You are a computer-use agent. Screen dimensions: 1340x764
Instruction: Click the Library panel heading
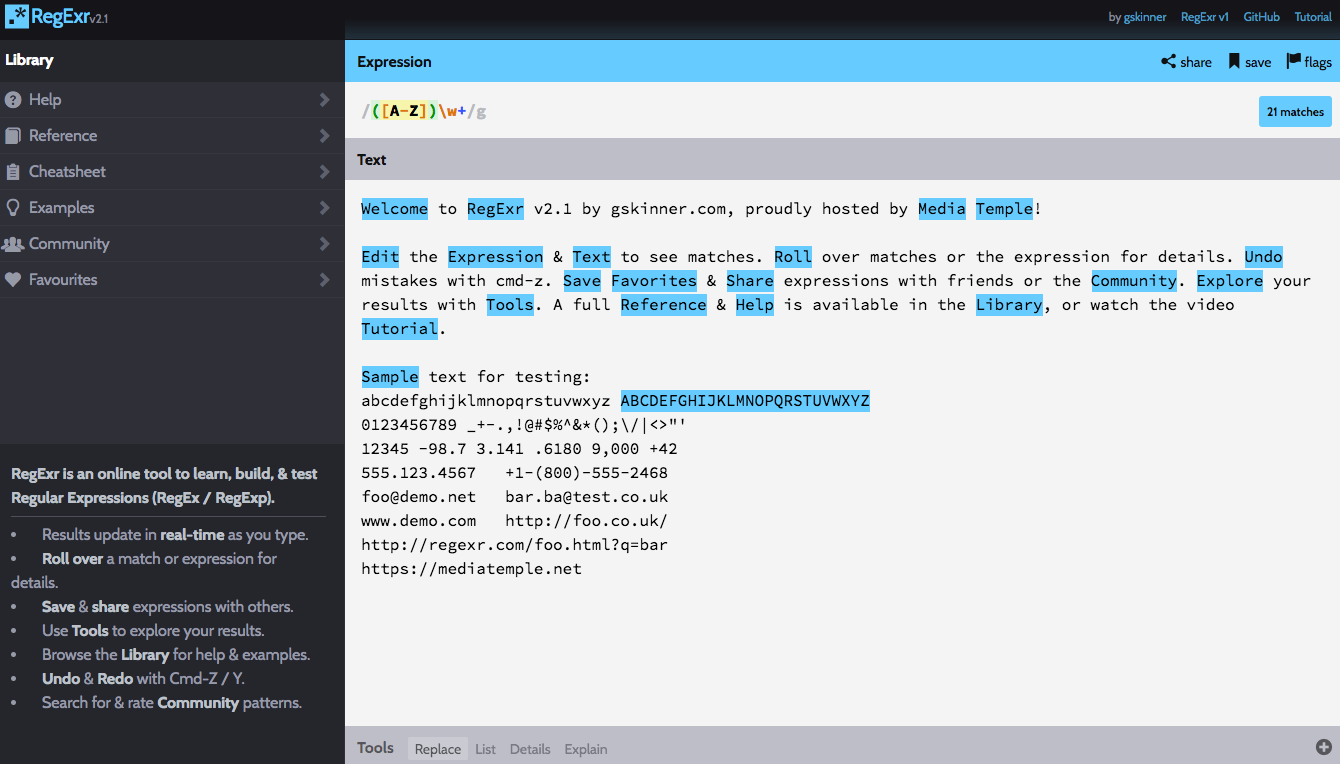(29, 60)
